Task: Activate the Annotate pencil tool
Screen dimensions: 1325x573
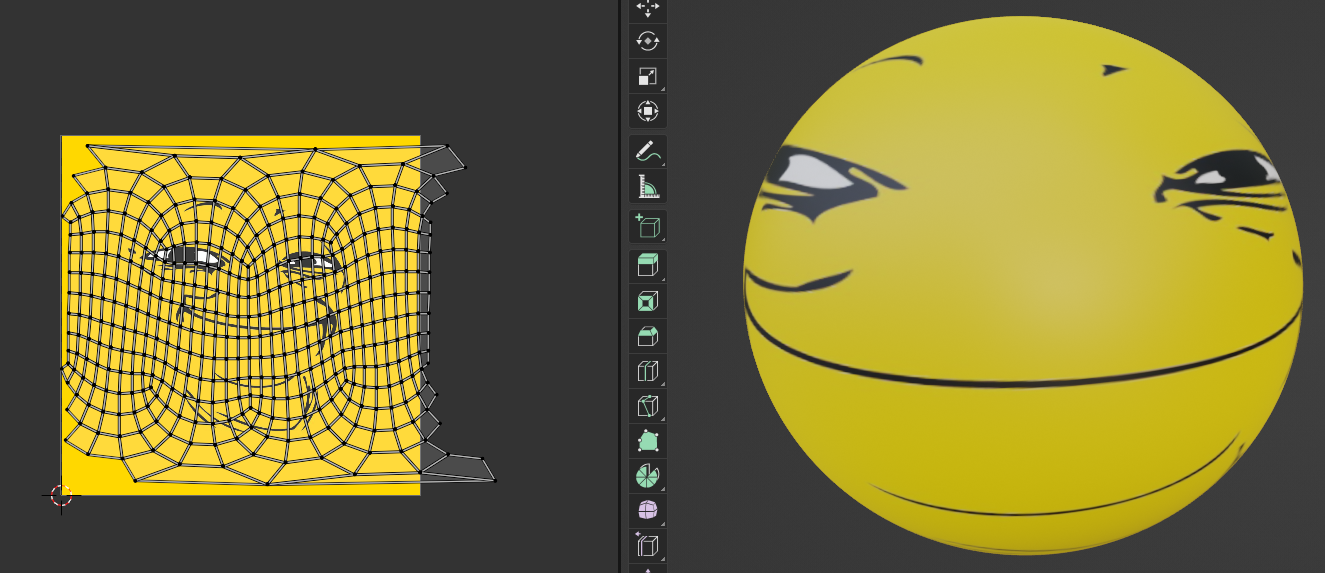Action: click(x=647, y=152)
